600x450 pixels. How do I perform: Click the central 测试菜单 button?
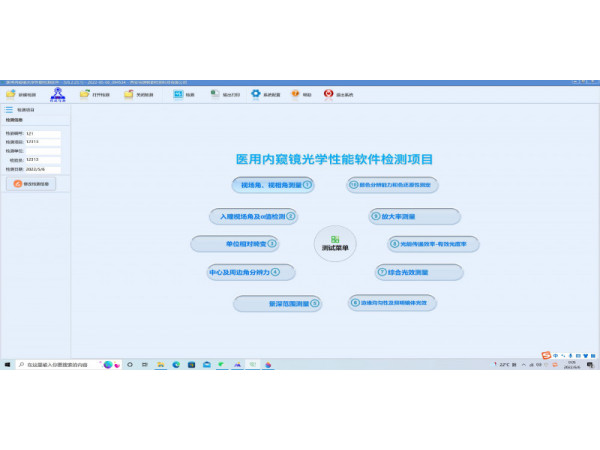point(334,243)
